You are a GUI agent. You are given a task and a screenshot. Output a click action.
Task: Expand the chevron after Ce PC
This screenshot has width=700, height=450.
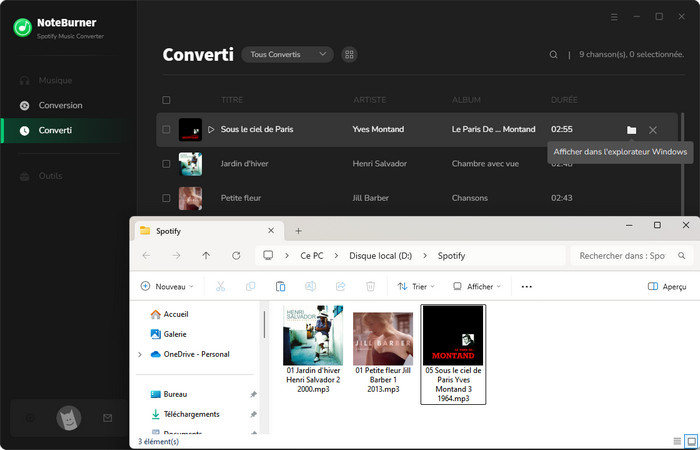coord(336,256)
